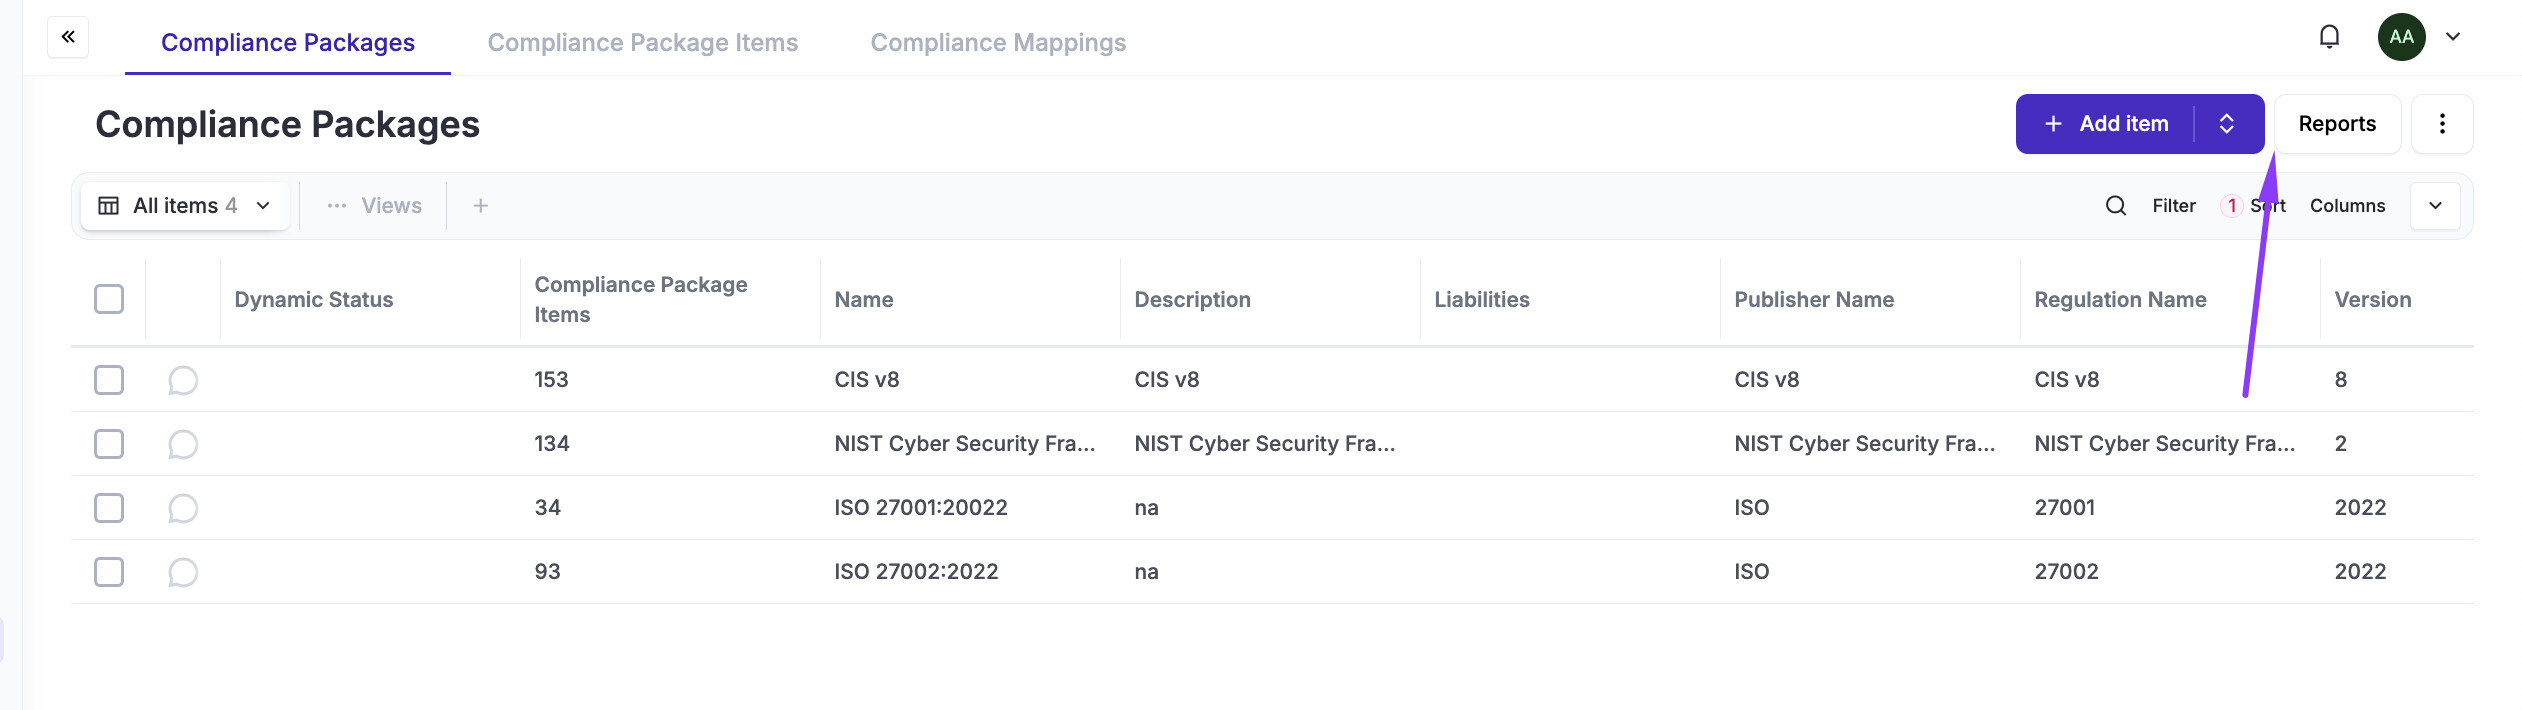The height and width of the screenshot is (710, 2522).
Task: Click the Reports button
Action: [x=2336, y=124]
